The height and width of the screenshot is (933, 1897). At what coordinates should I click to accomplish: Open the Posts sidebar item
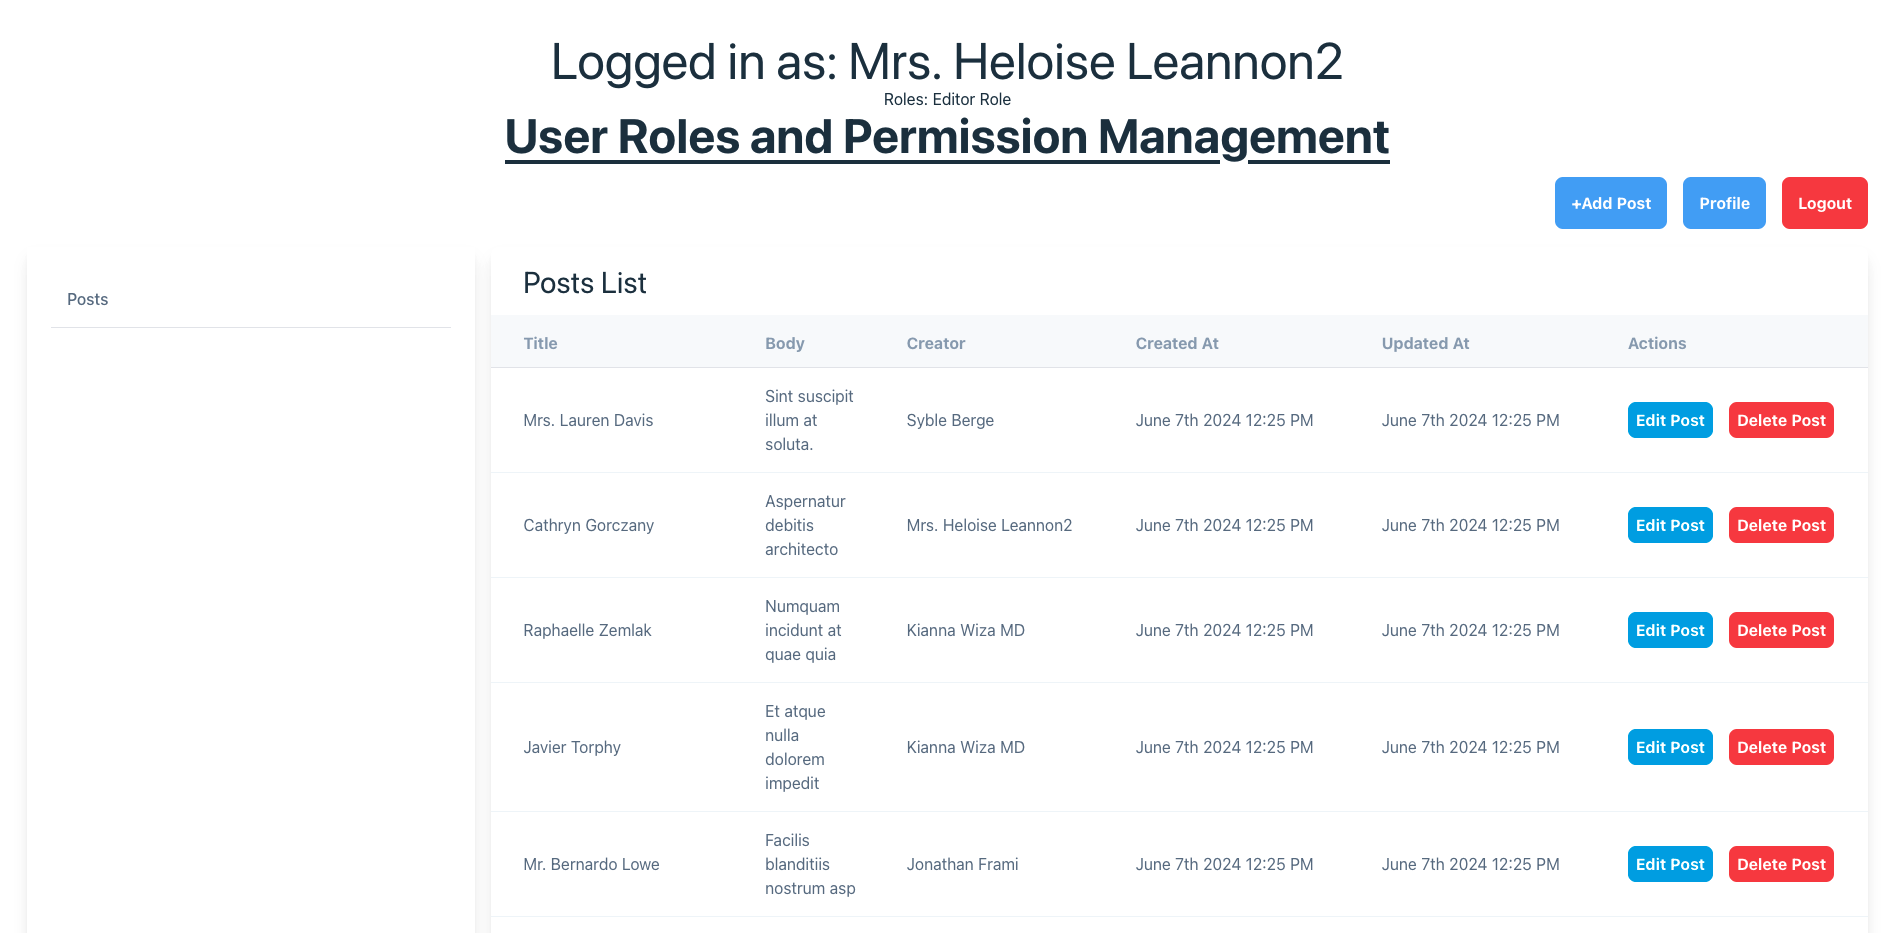pyautogui.click(x=88, y=299)
